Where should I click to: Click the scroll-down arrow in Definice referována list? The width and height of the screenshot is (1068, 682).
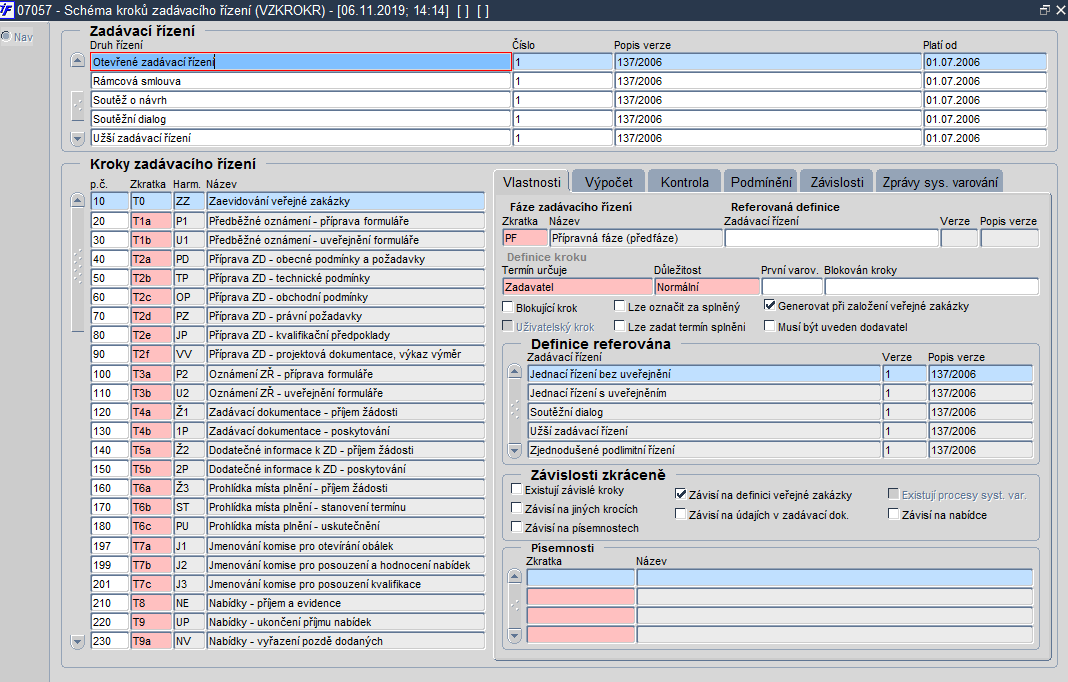click(x=515, y=450)
